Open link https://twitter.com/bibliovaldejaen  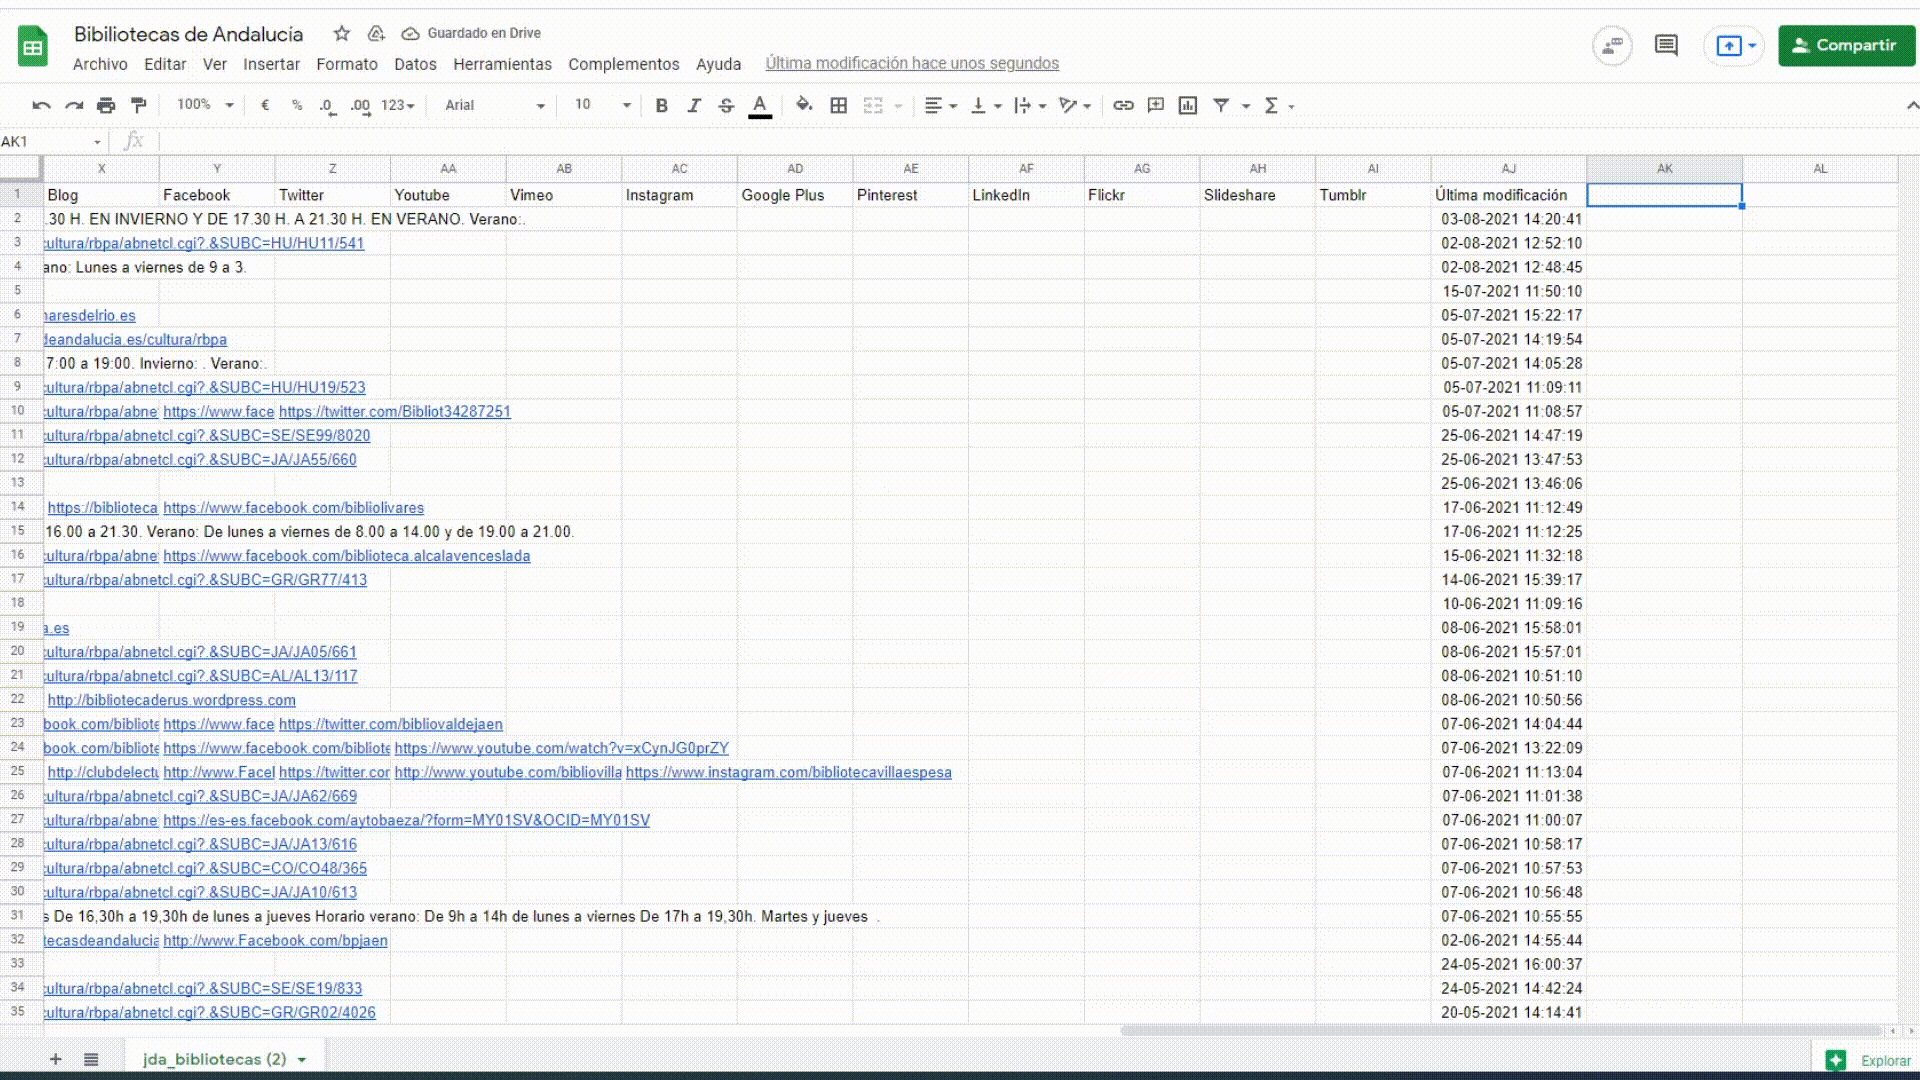(x=391, y=725)
